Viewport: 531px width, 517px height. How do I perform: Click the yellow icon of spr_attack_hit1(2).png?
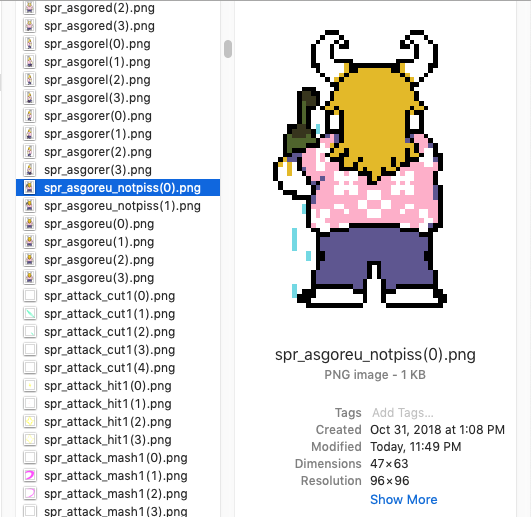29,422
